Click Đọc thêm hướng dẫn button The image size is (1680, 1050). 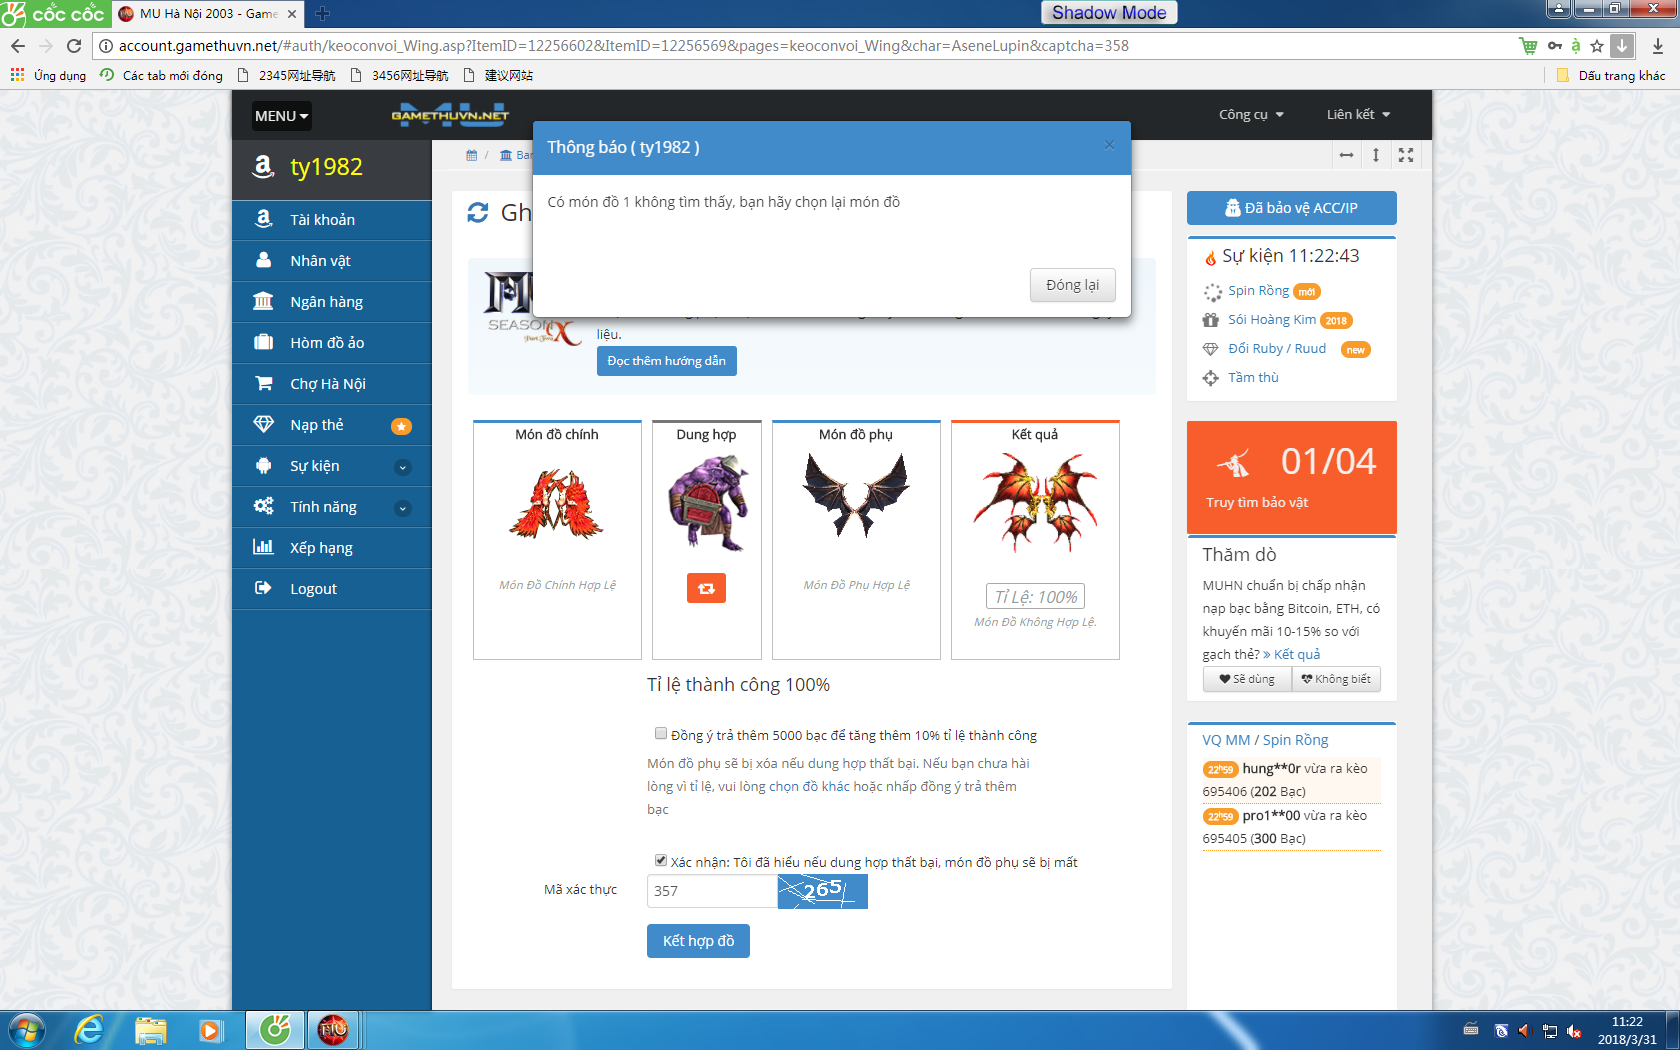click(667, 361)
